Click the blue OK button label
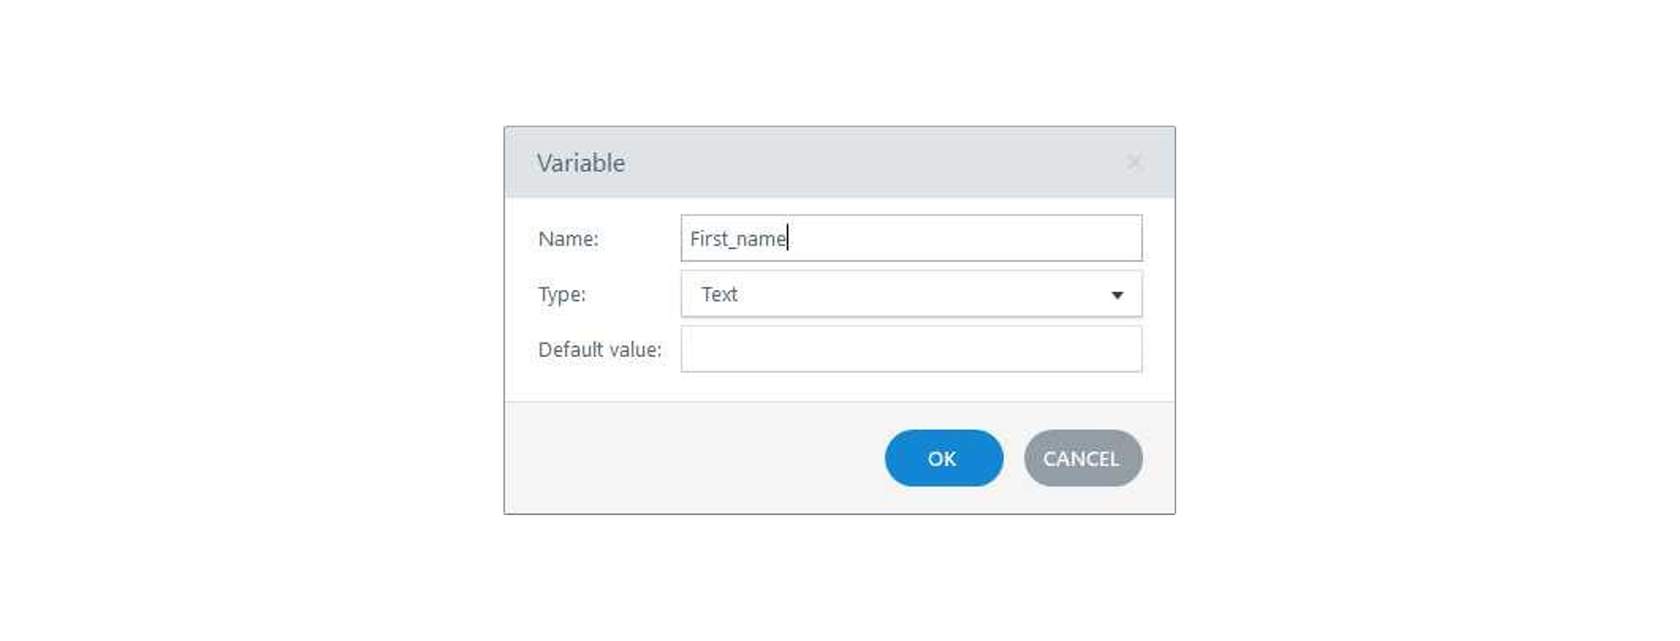This screenshot has width=1680, height=641. point(942,459)
